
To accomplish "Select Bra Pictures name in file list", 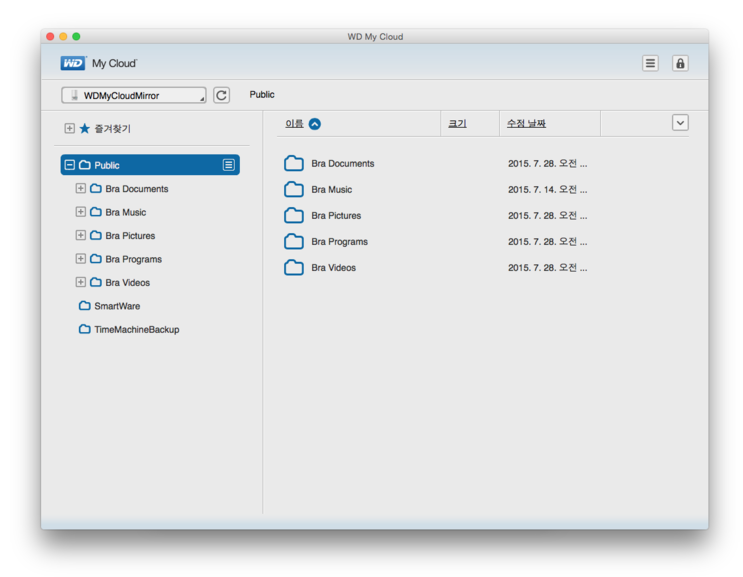I will pyautogui.click(x=336, y=216).
